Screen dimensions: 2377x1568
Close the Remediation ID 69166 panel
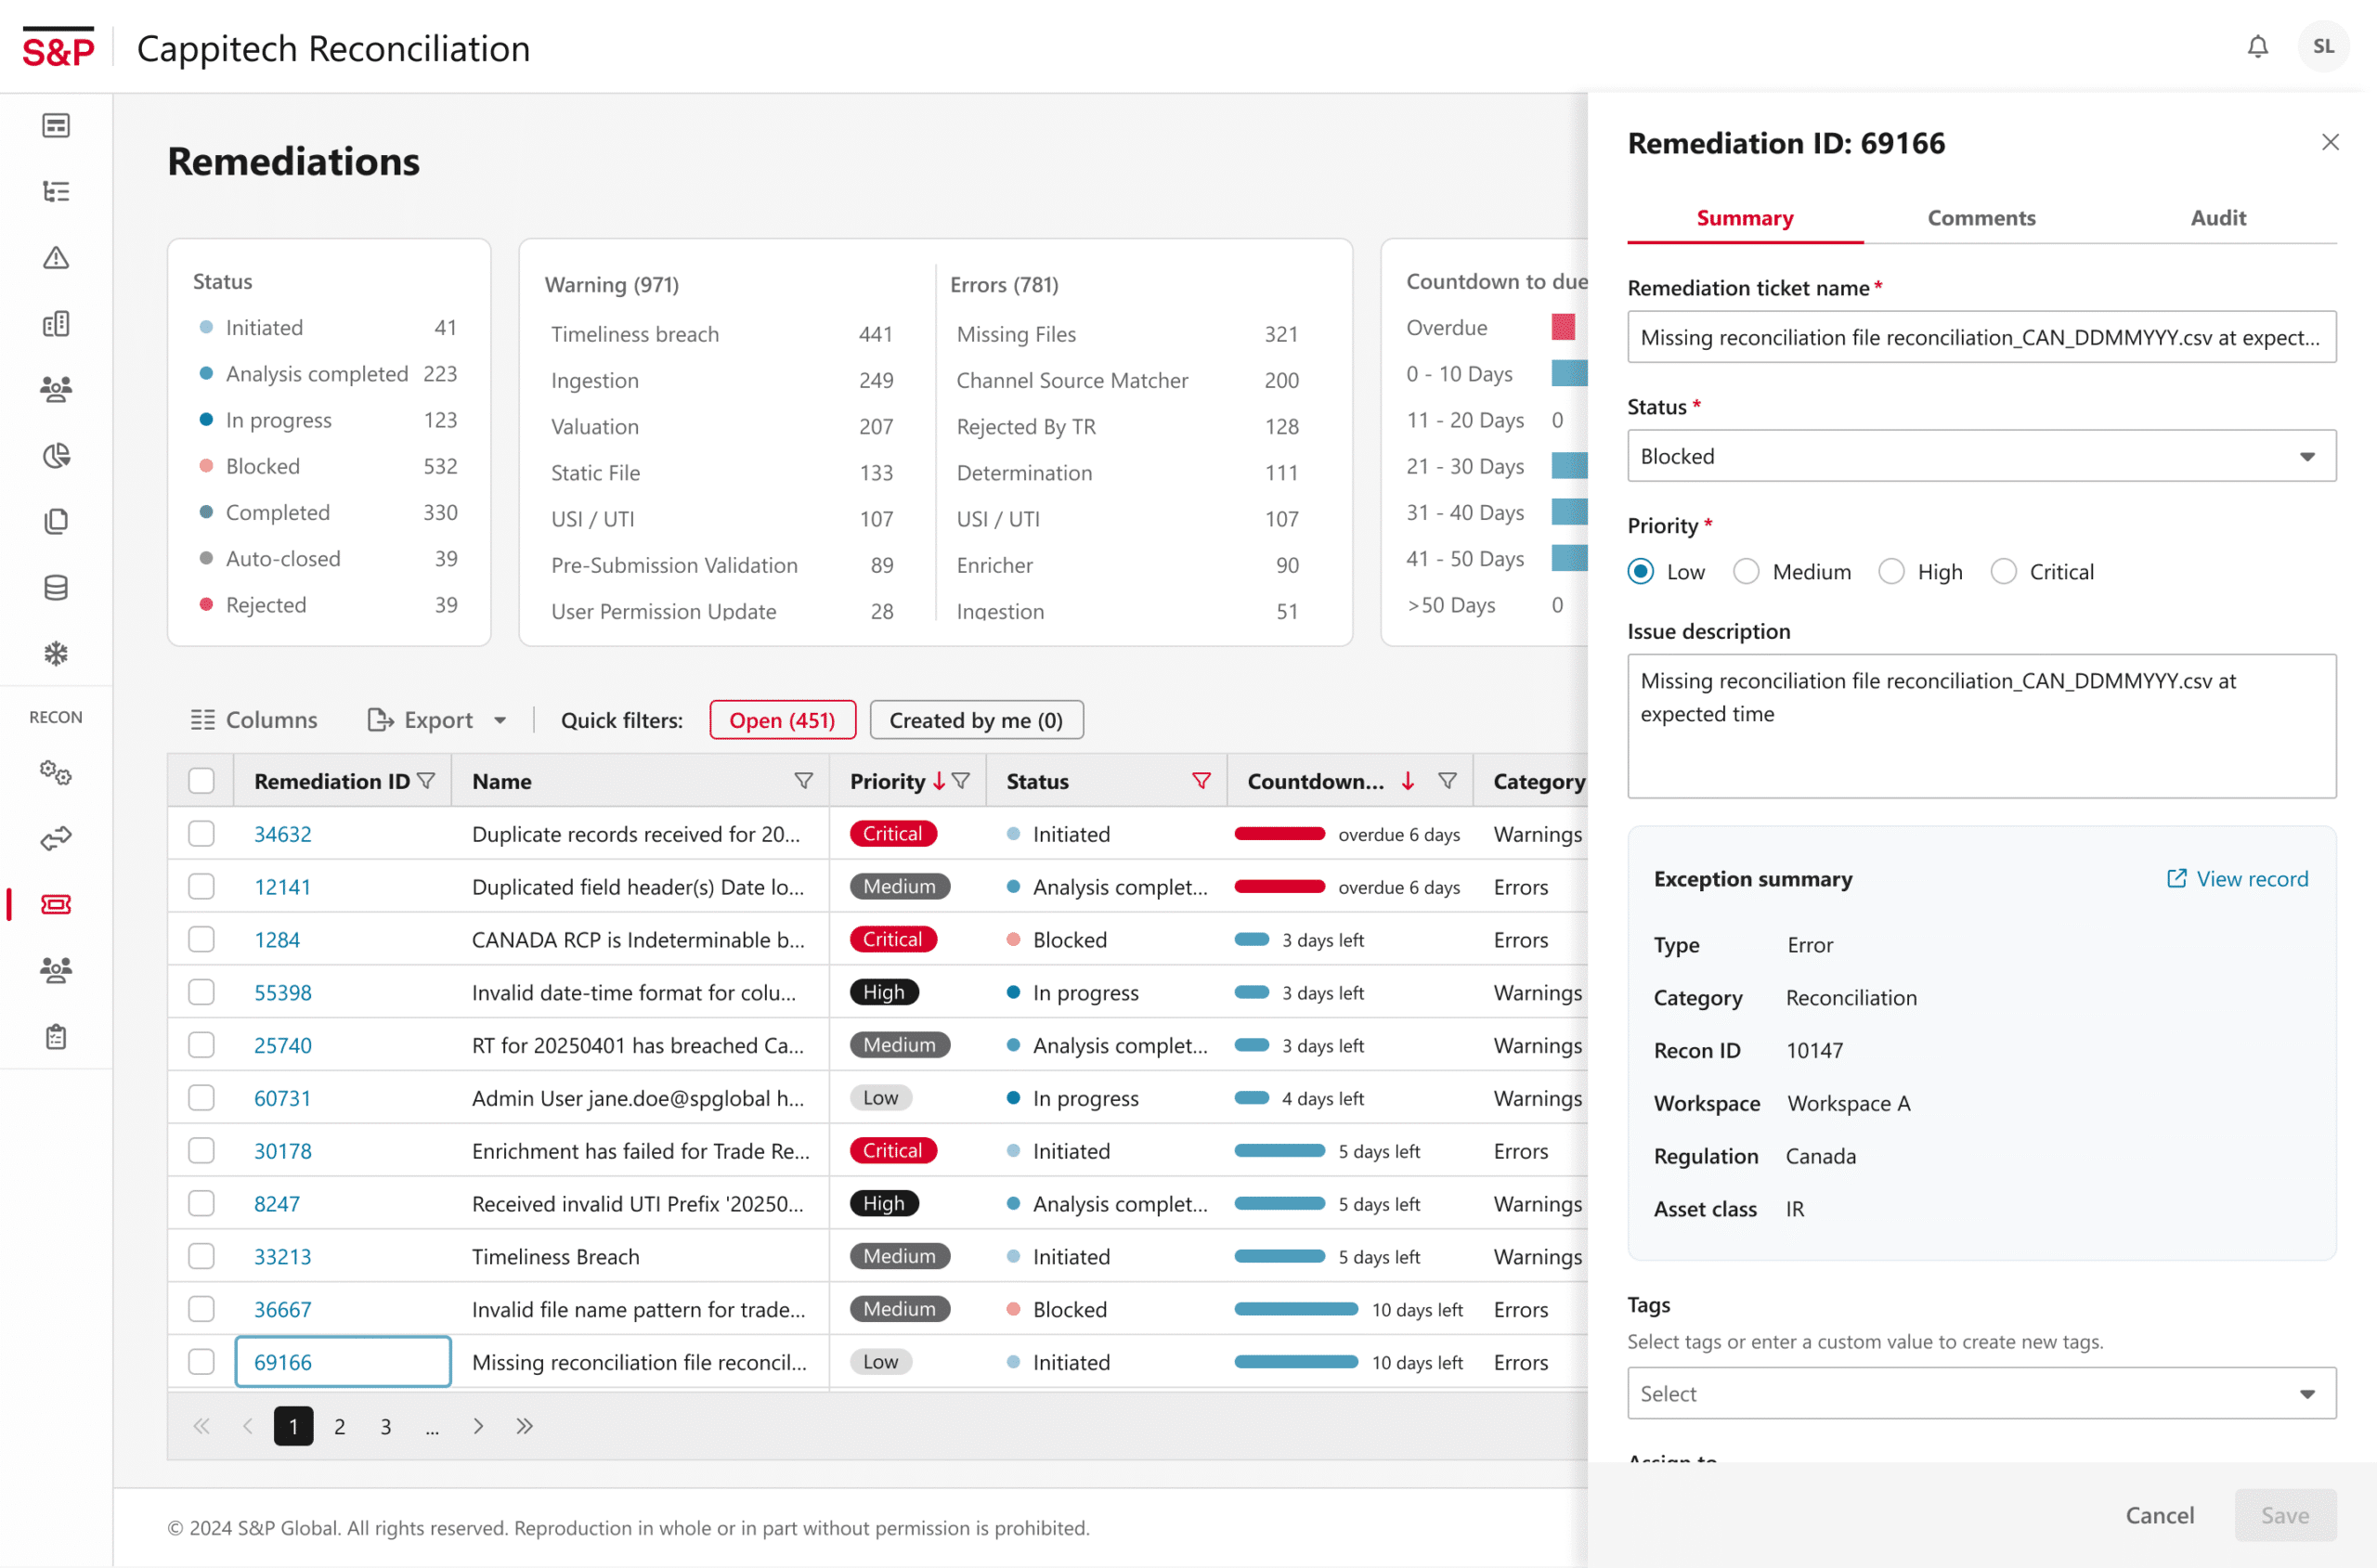pyautogui.click(x=2330, y=142)
